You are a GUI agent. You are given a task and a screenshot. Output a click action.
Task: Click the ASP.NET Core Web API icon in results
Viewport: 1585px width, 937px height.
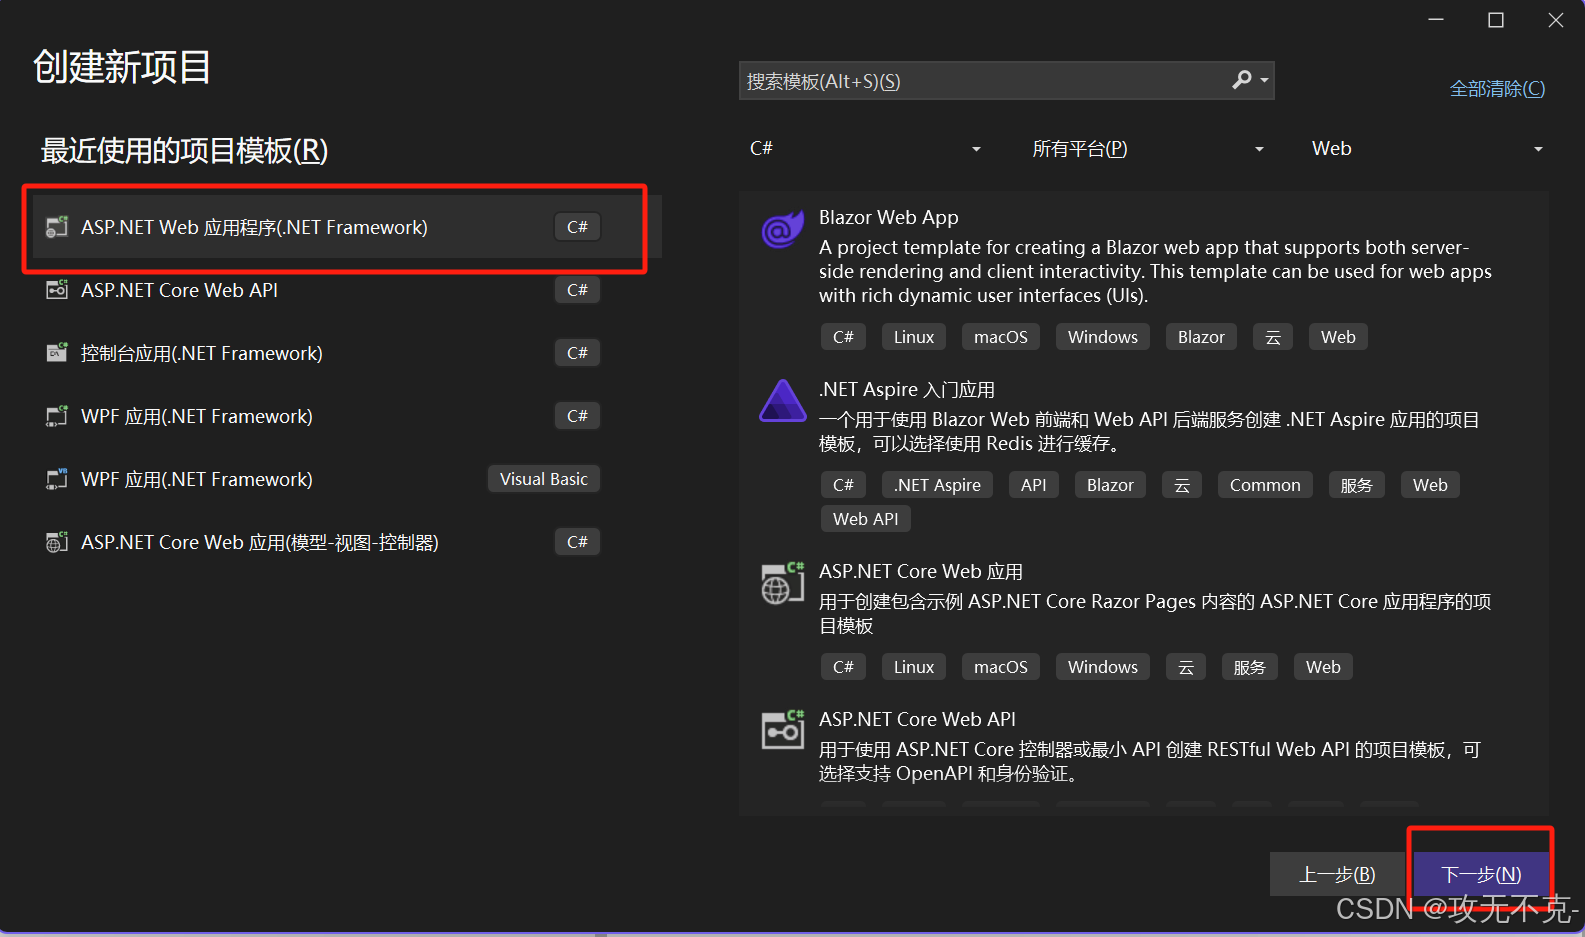pyautogui.click(x=782, y=730)
